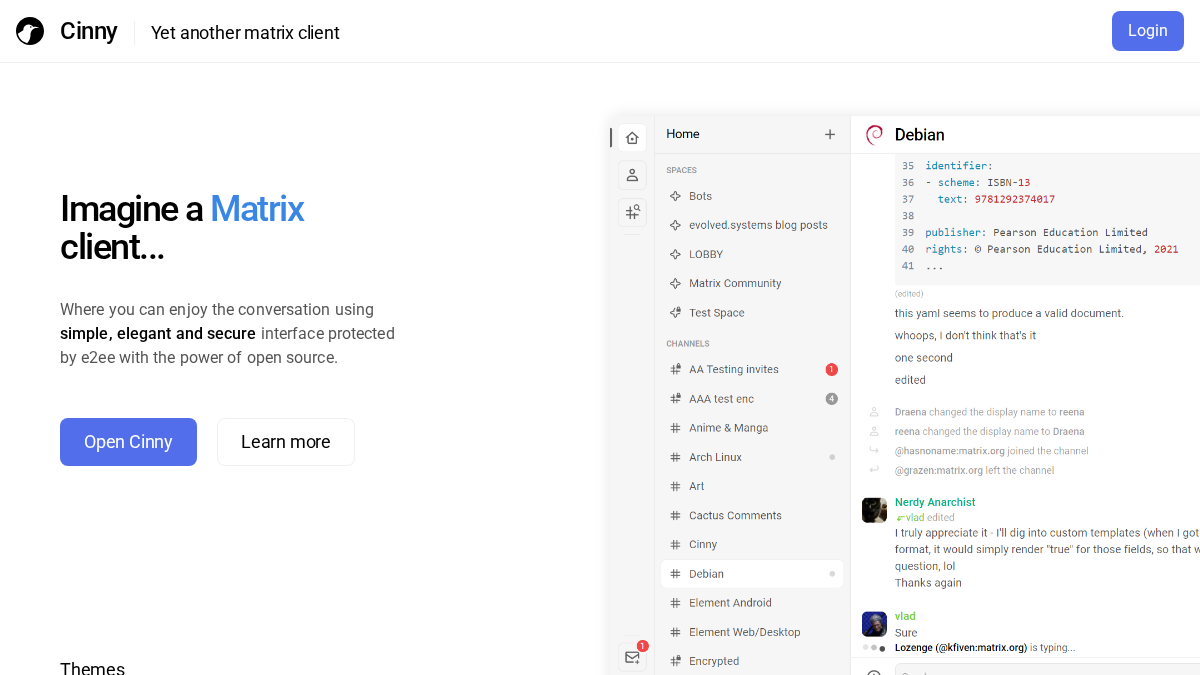The image size is (1200, 675).
Task: Open the Element Android channel
Action: [752, 603]
